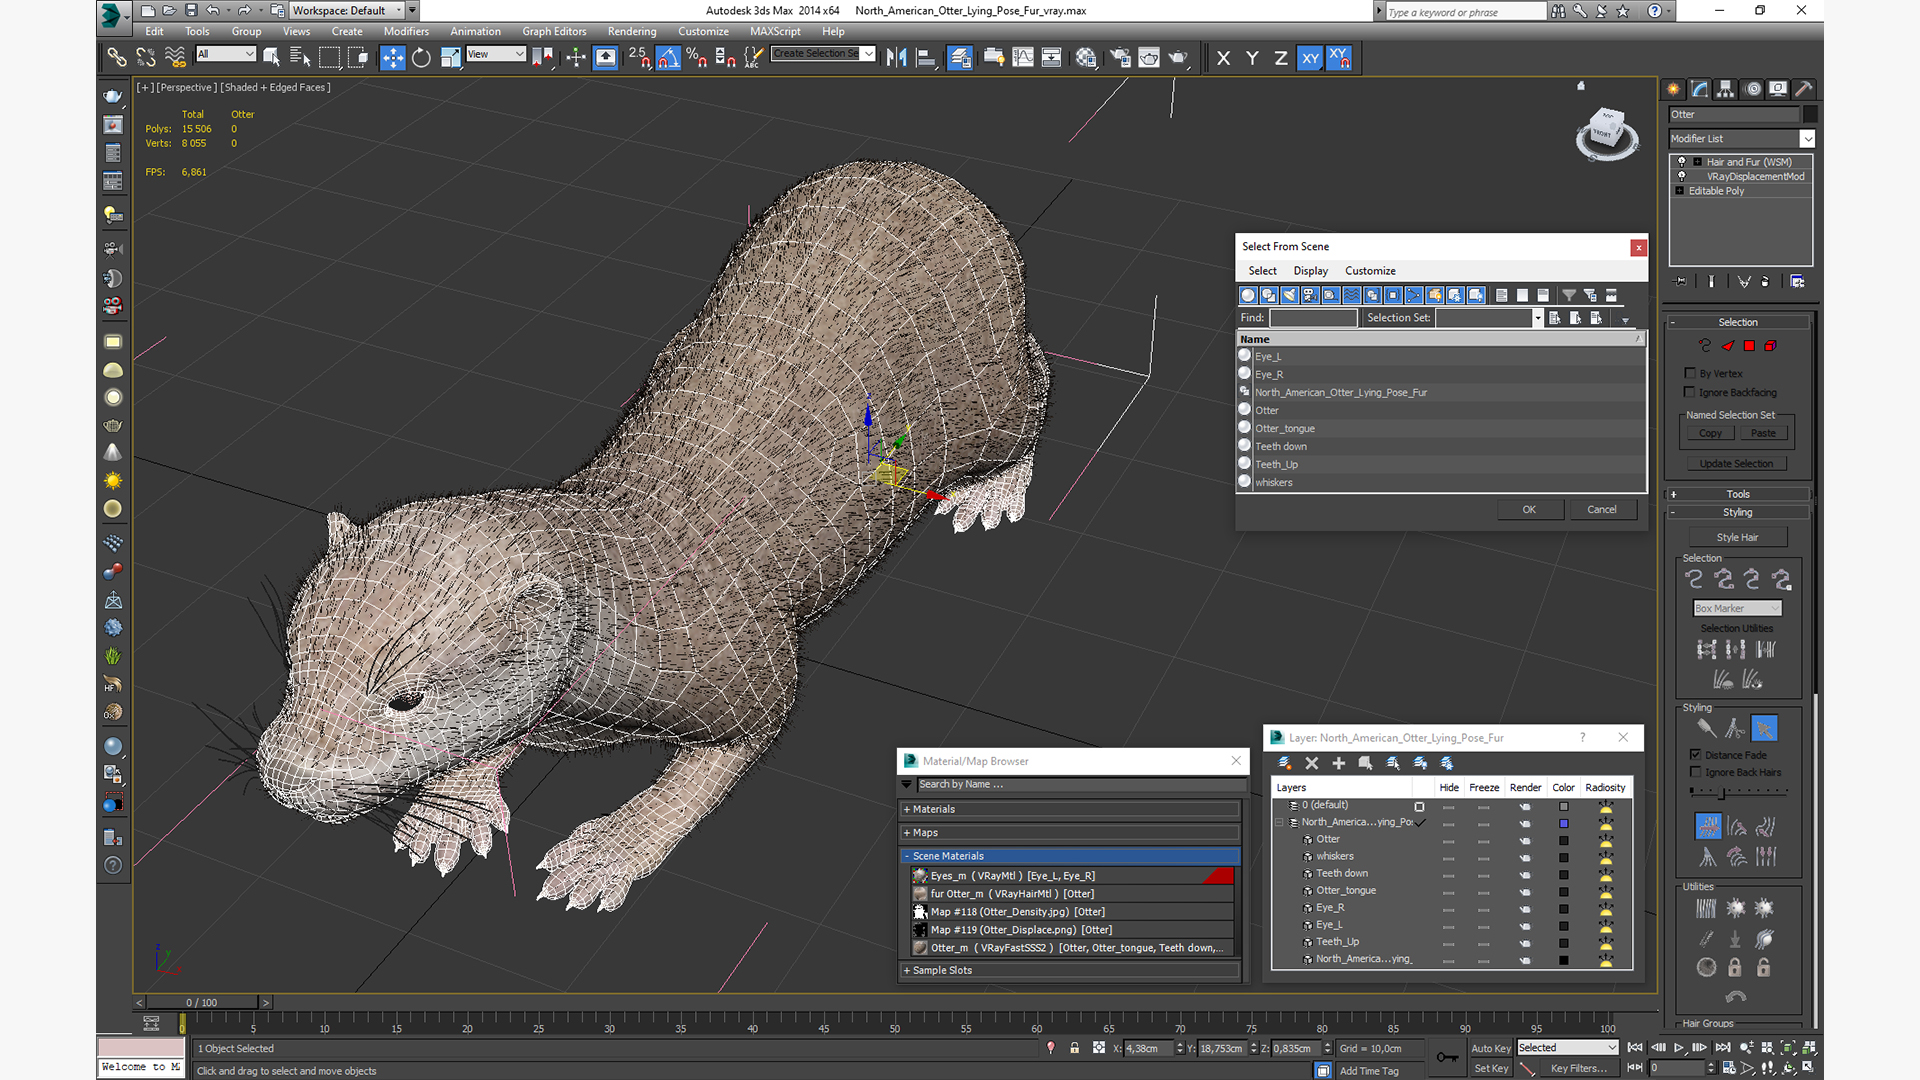Click the Auto Key button

1490,1048
